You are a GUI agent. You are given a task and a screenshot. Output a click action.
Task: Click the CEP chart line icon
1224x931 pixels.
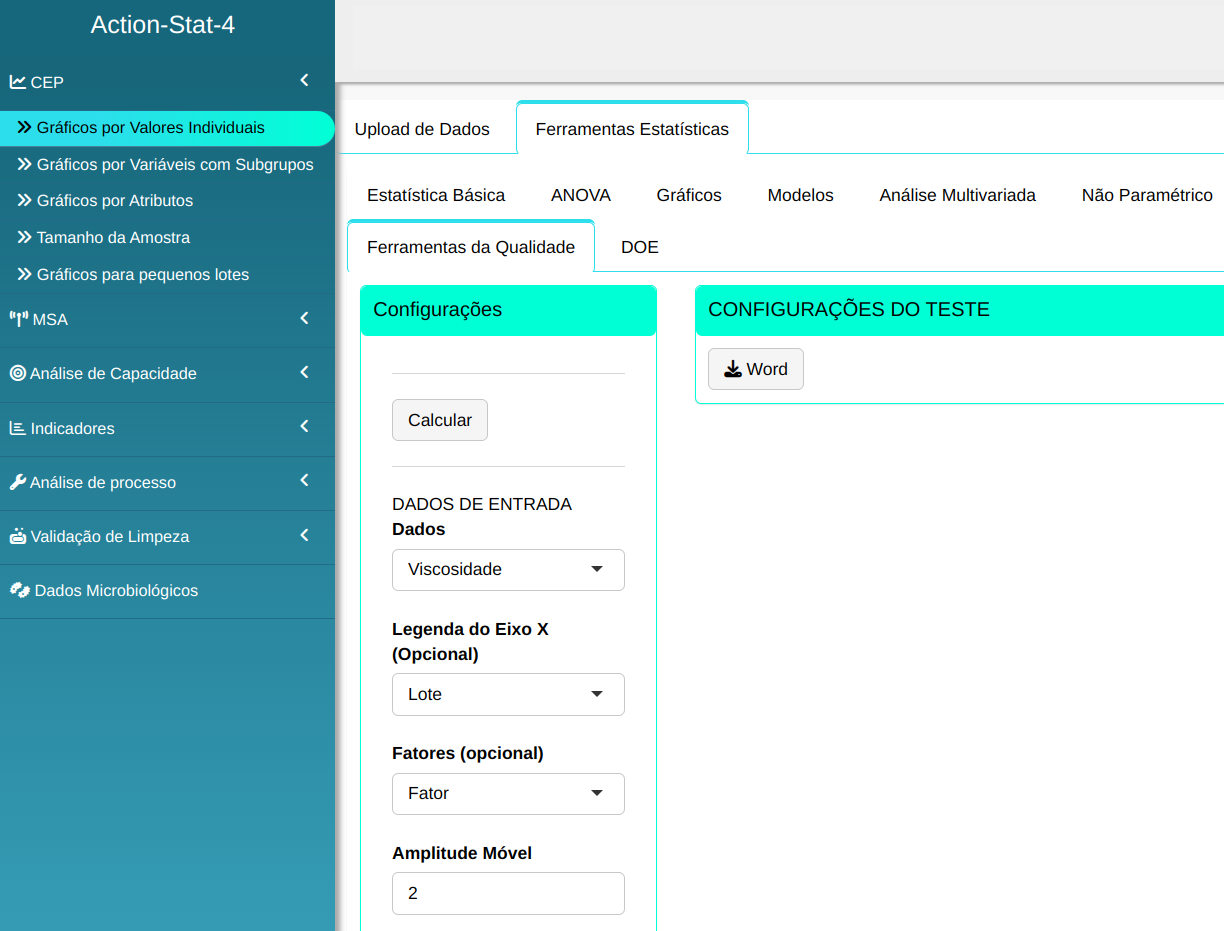(x=18, y=82)
